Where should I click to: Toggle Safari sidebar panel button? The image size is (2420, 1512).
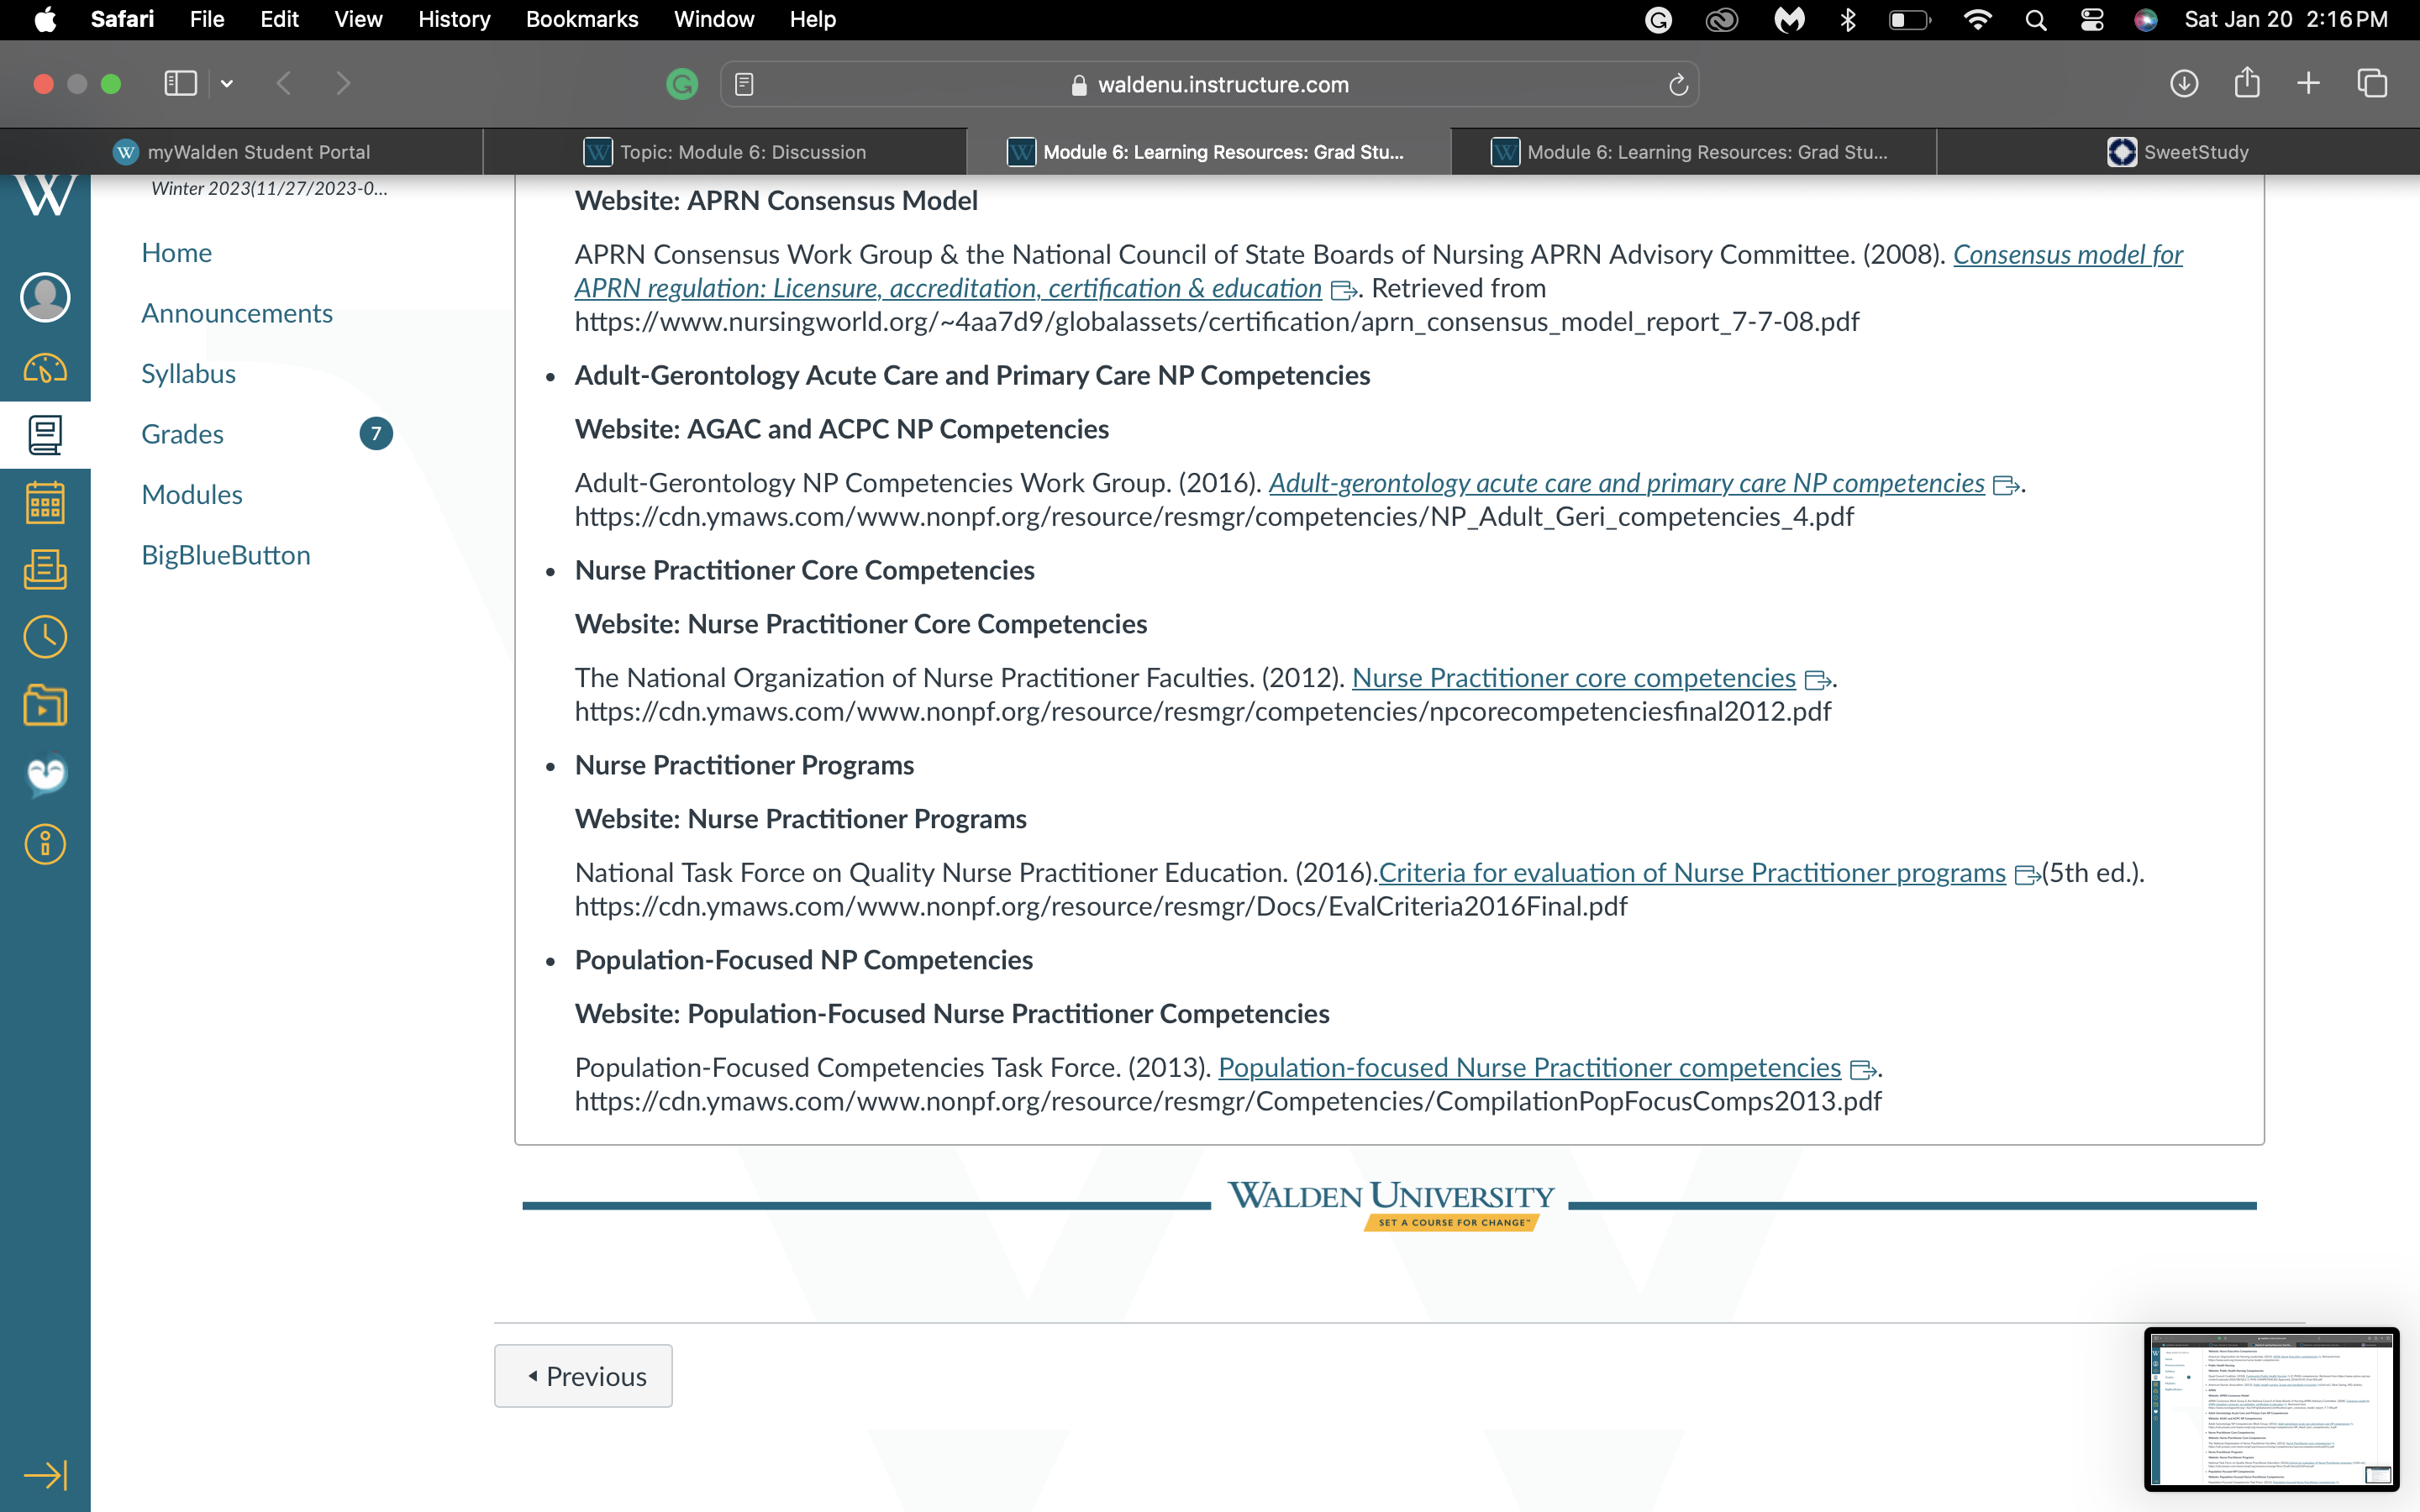tap(180, 83)
